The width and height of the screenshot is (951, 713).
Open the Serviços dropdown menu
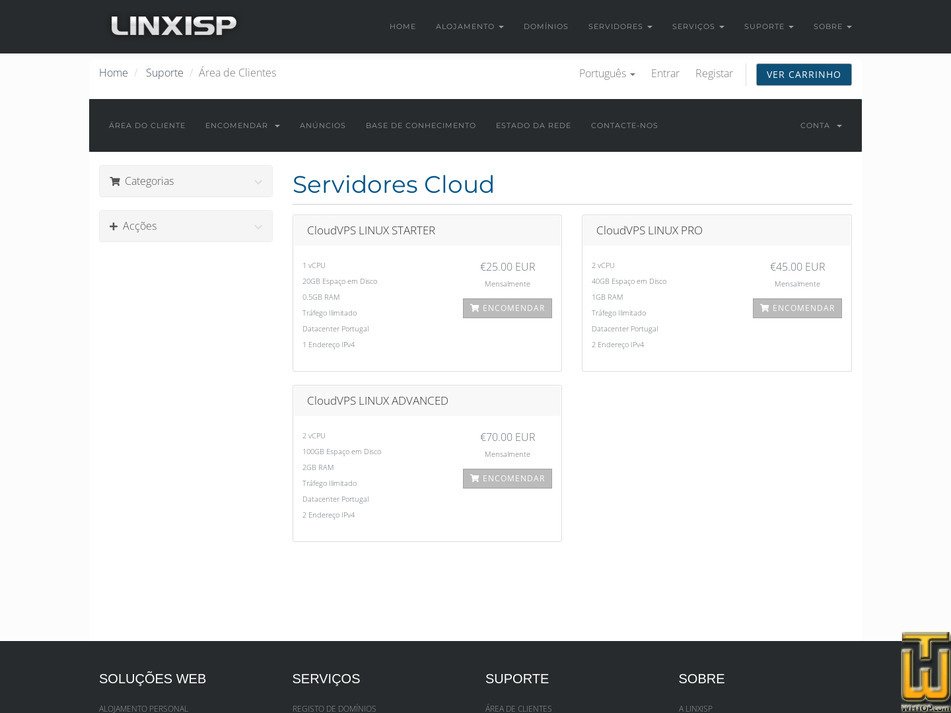pyautogui.click(x=698, y=27)
